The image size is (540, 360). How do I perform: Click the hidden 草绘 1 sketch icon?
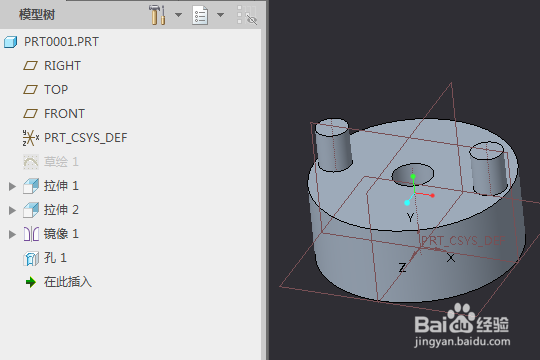coord(31,162)
